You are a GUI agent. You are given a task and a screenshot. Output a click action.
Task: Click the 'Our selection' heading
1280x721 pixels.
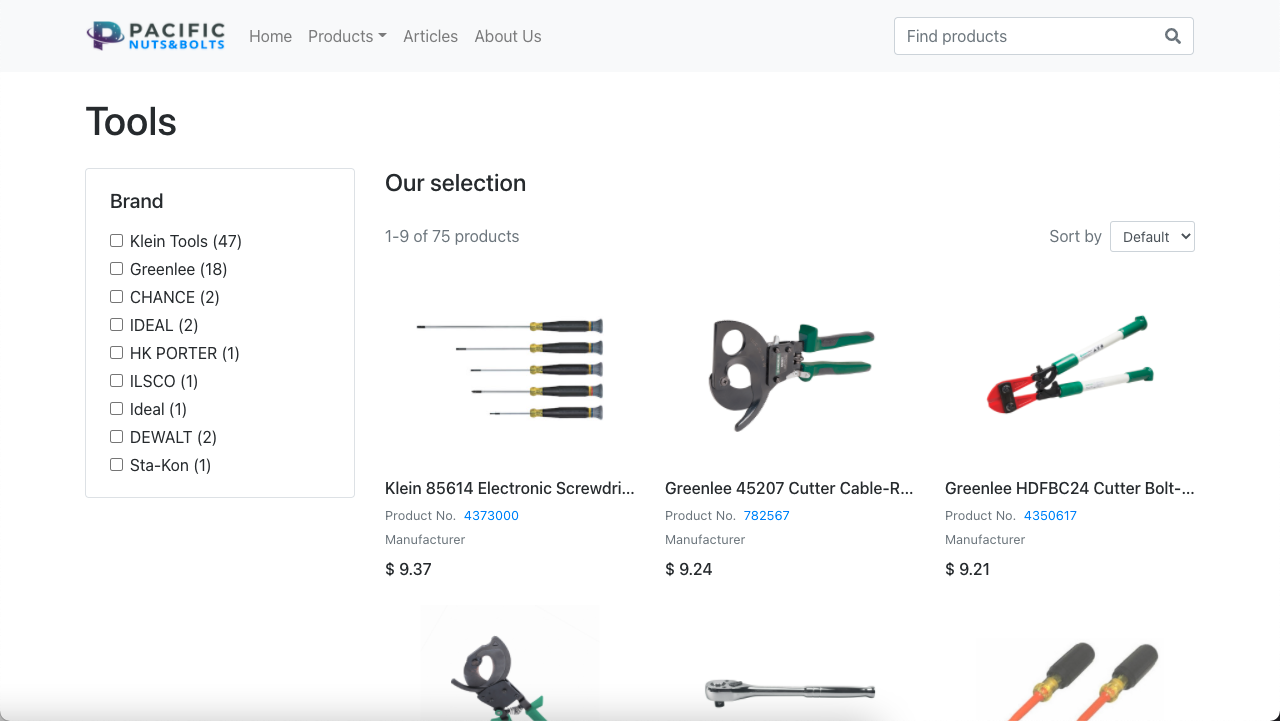click(455, 183)
